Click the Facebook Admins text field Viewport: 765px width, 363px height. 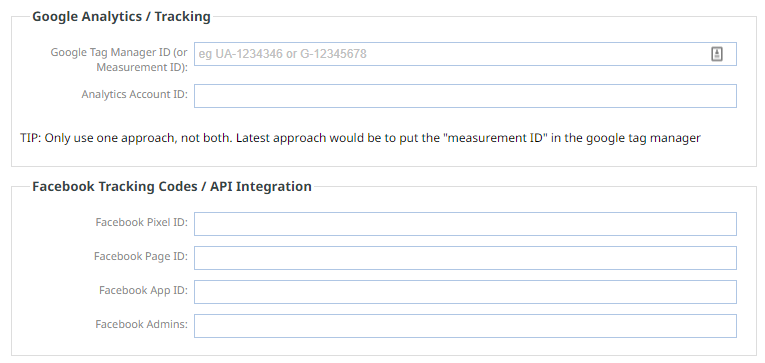point(465,326)
